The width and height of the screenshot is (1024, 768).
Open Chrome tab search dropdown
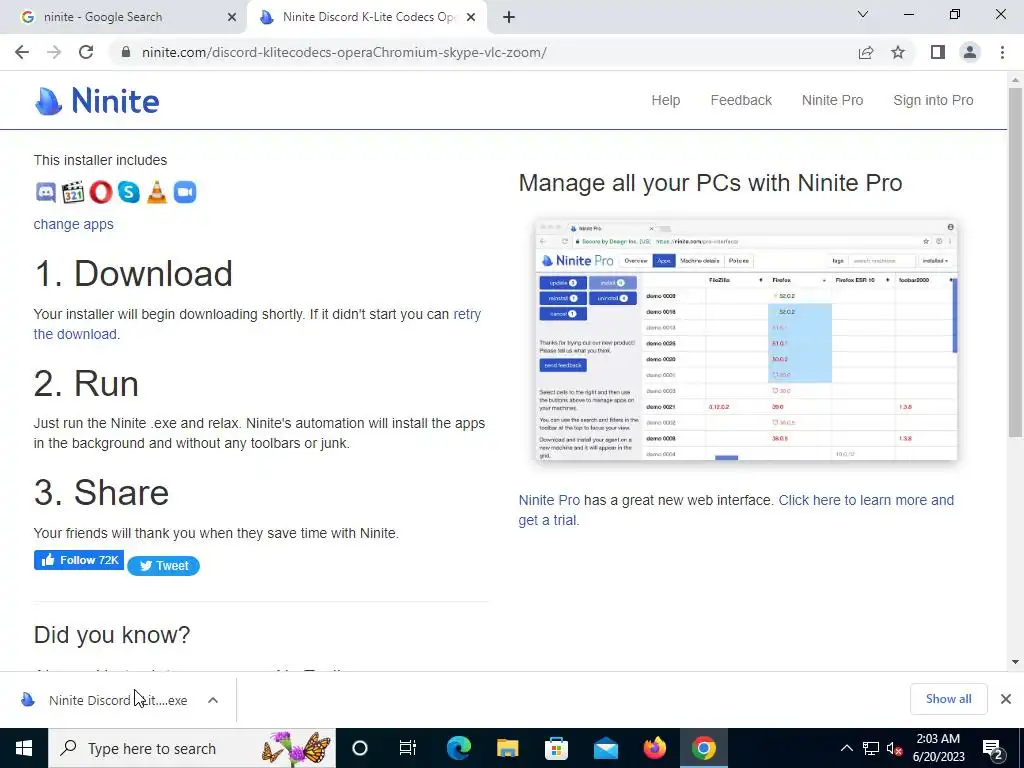pos(863,14)
